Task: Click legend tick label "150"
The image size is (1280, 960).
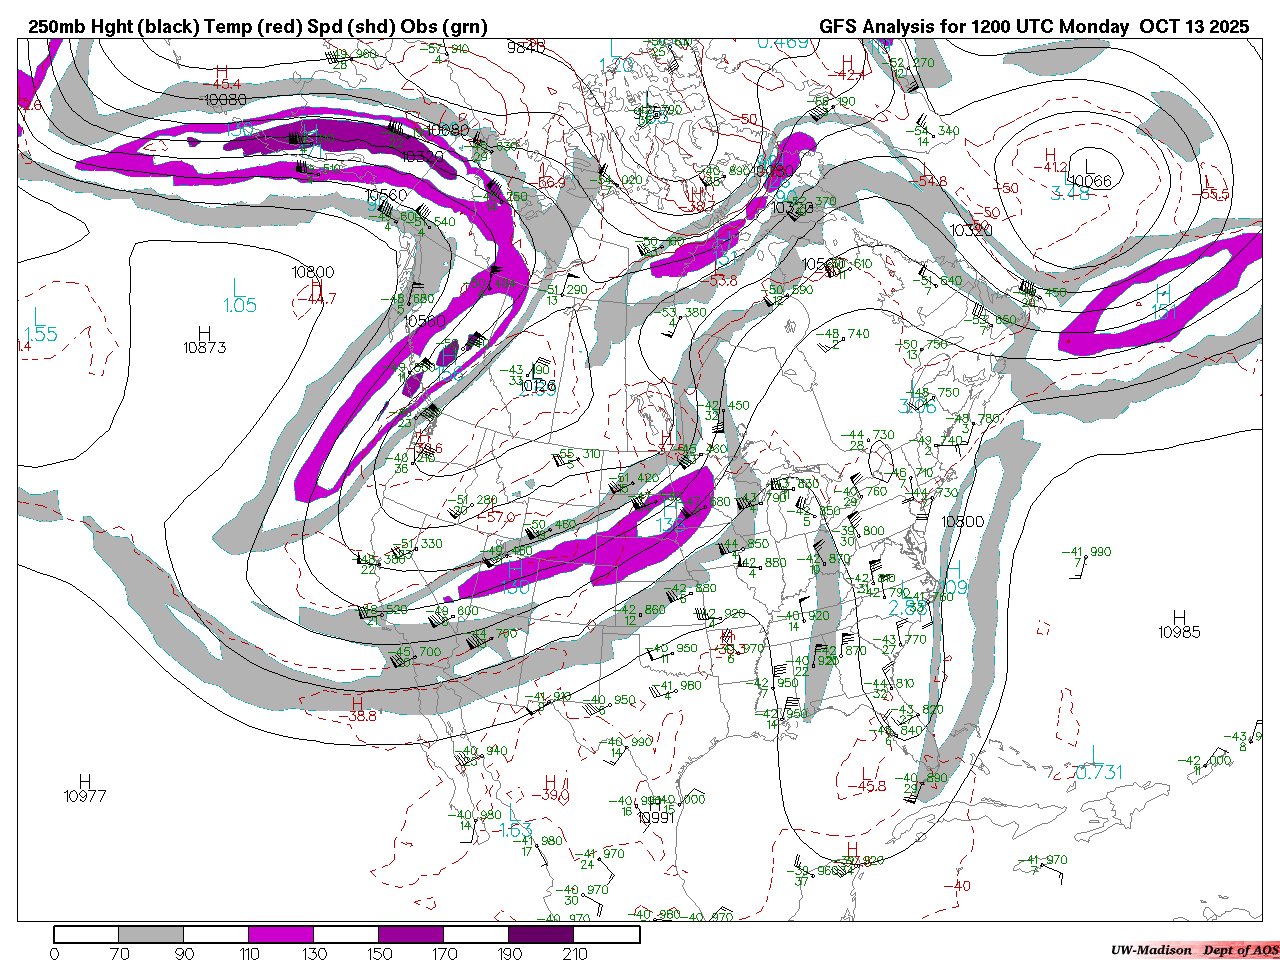Action: click(379, 953)
